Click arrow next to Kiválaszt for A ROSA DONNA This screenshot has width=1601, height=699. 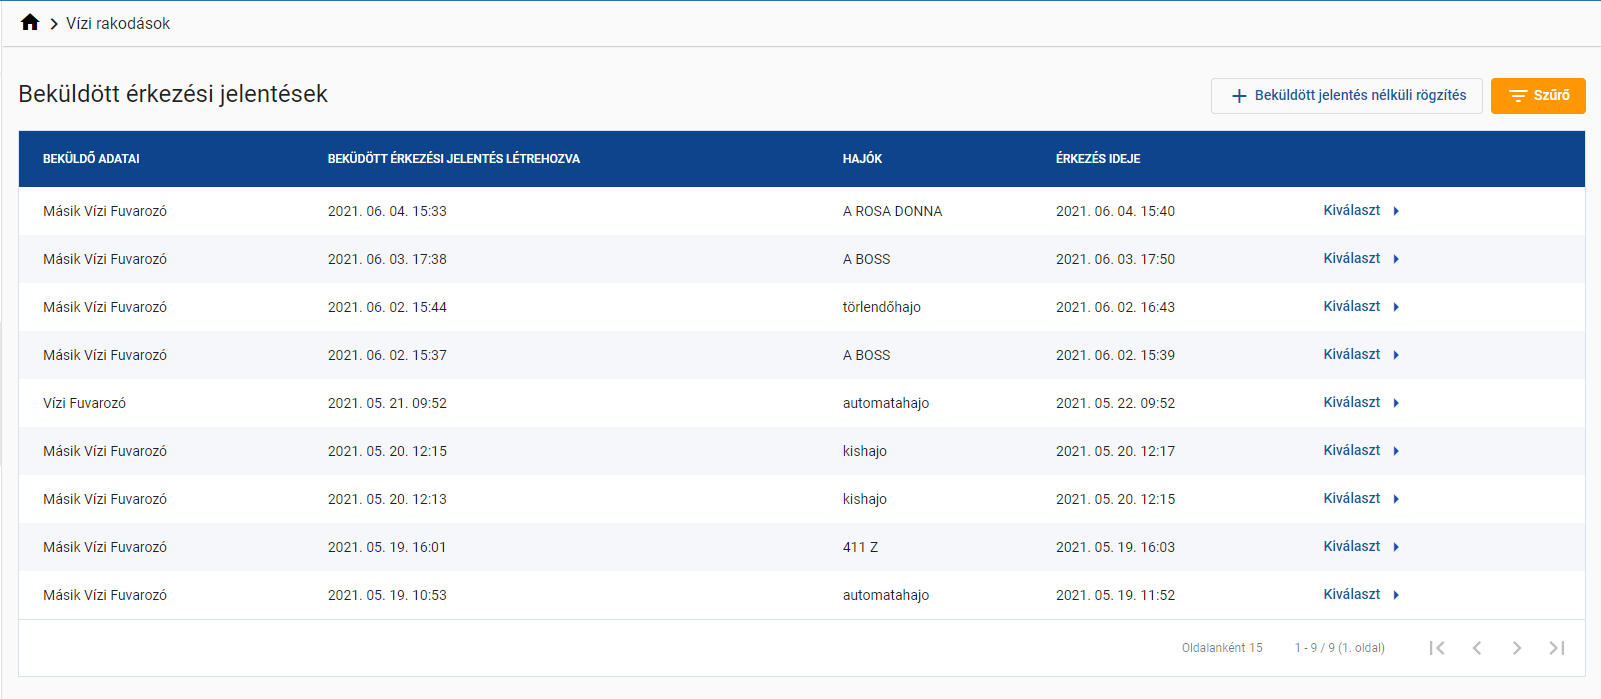point(1396,211)
